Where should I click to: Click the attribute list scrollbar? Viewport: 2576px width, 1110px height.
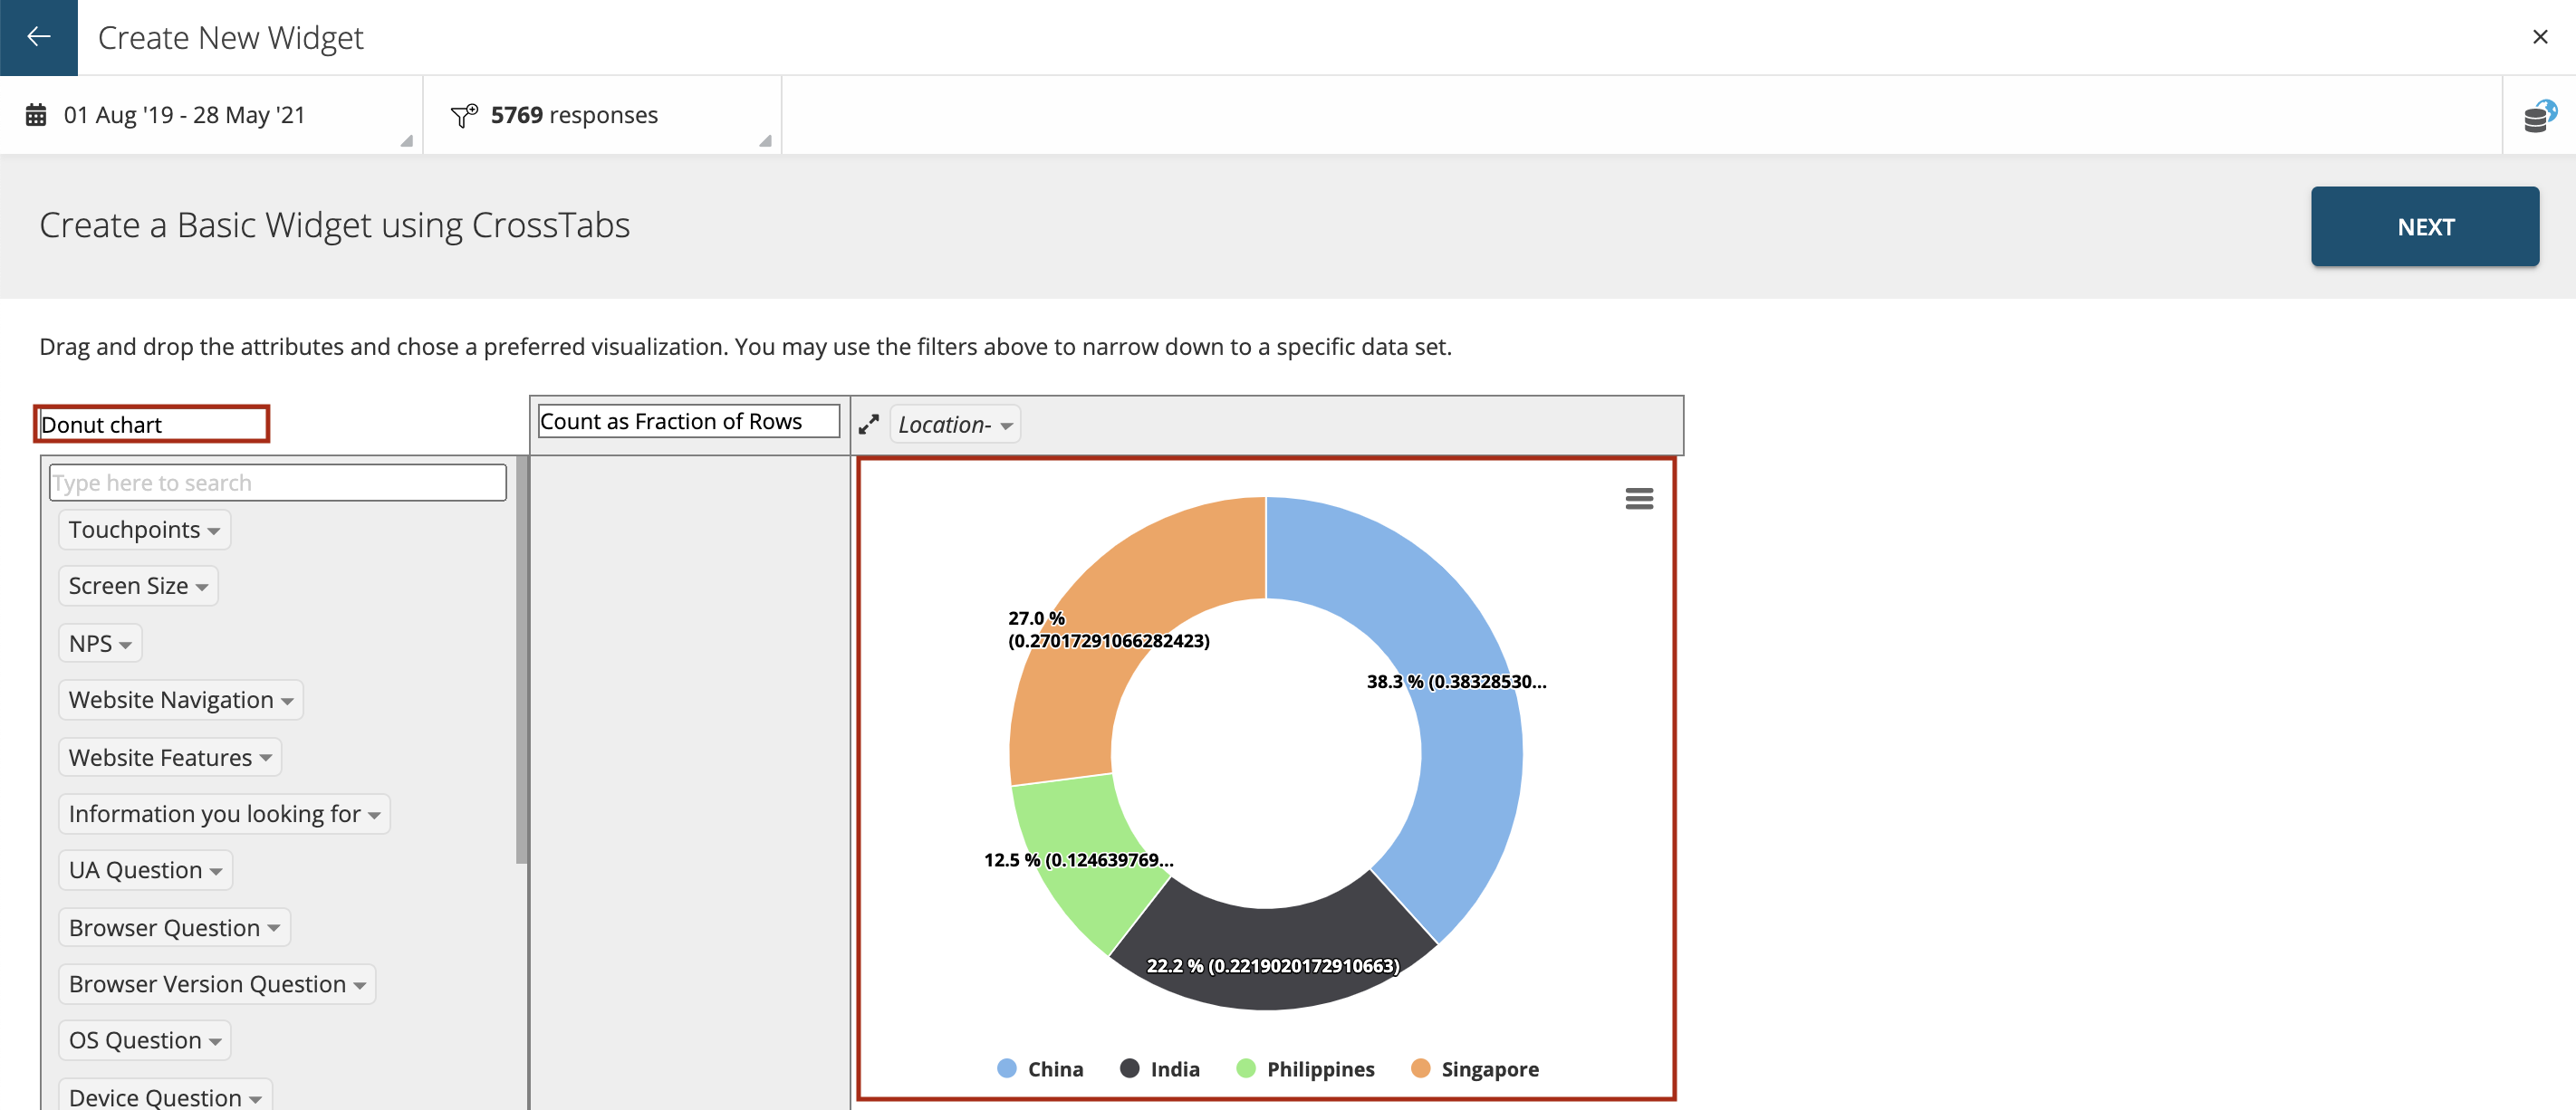521,660
